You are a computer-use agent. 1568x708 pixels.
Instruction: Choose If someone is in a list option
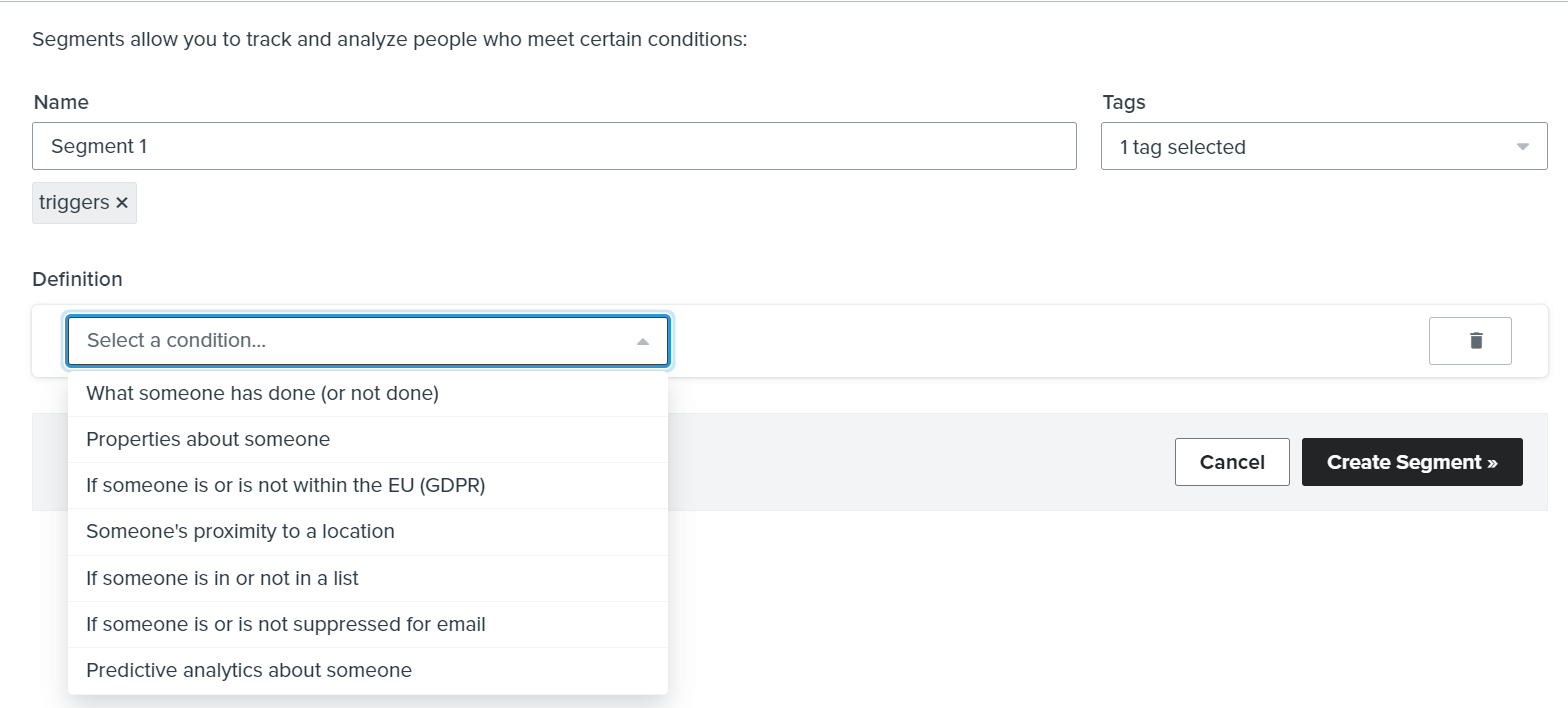222,578
